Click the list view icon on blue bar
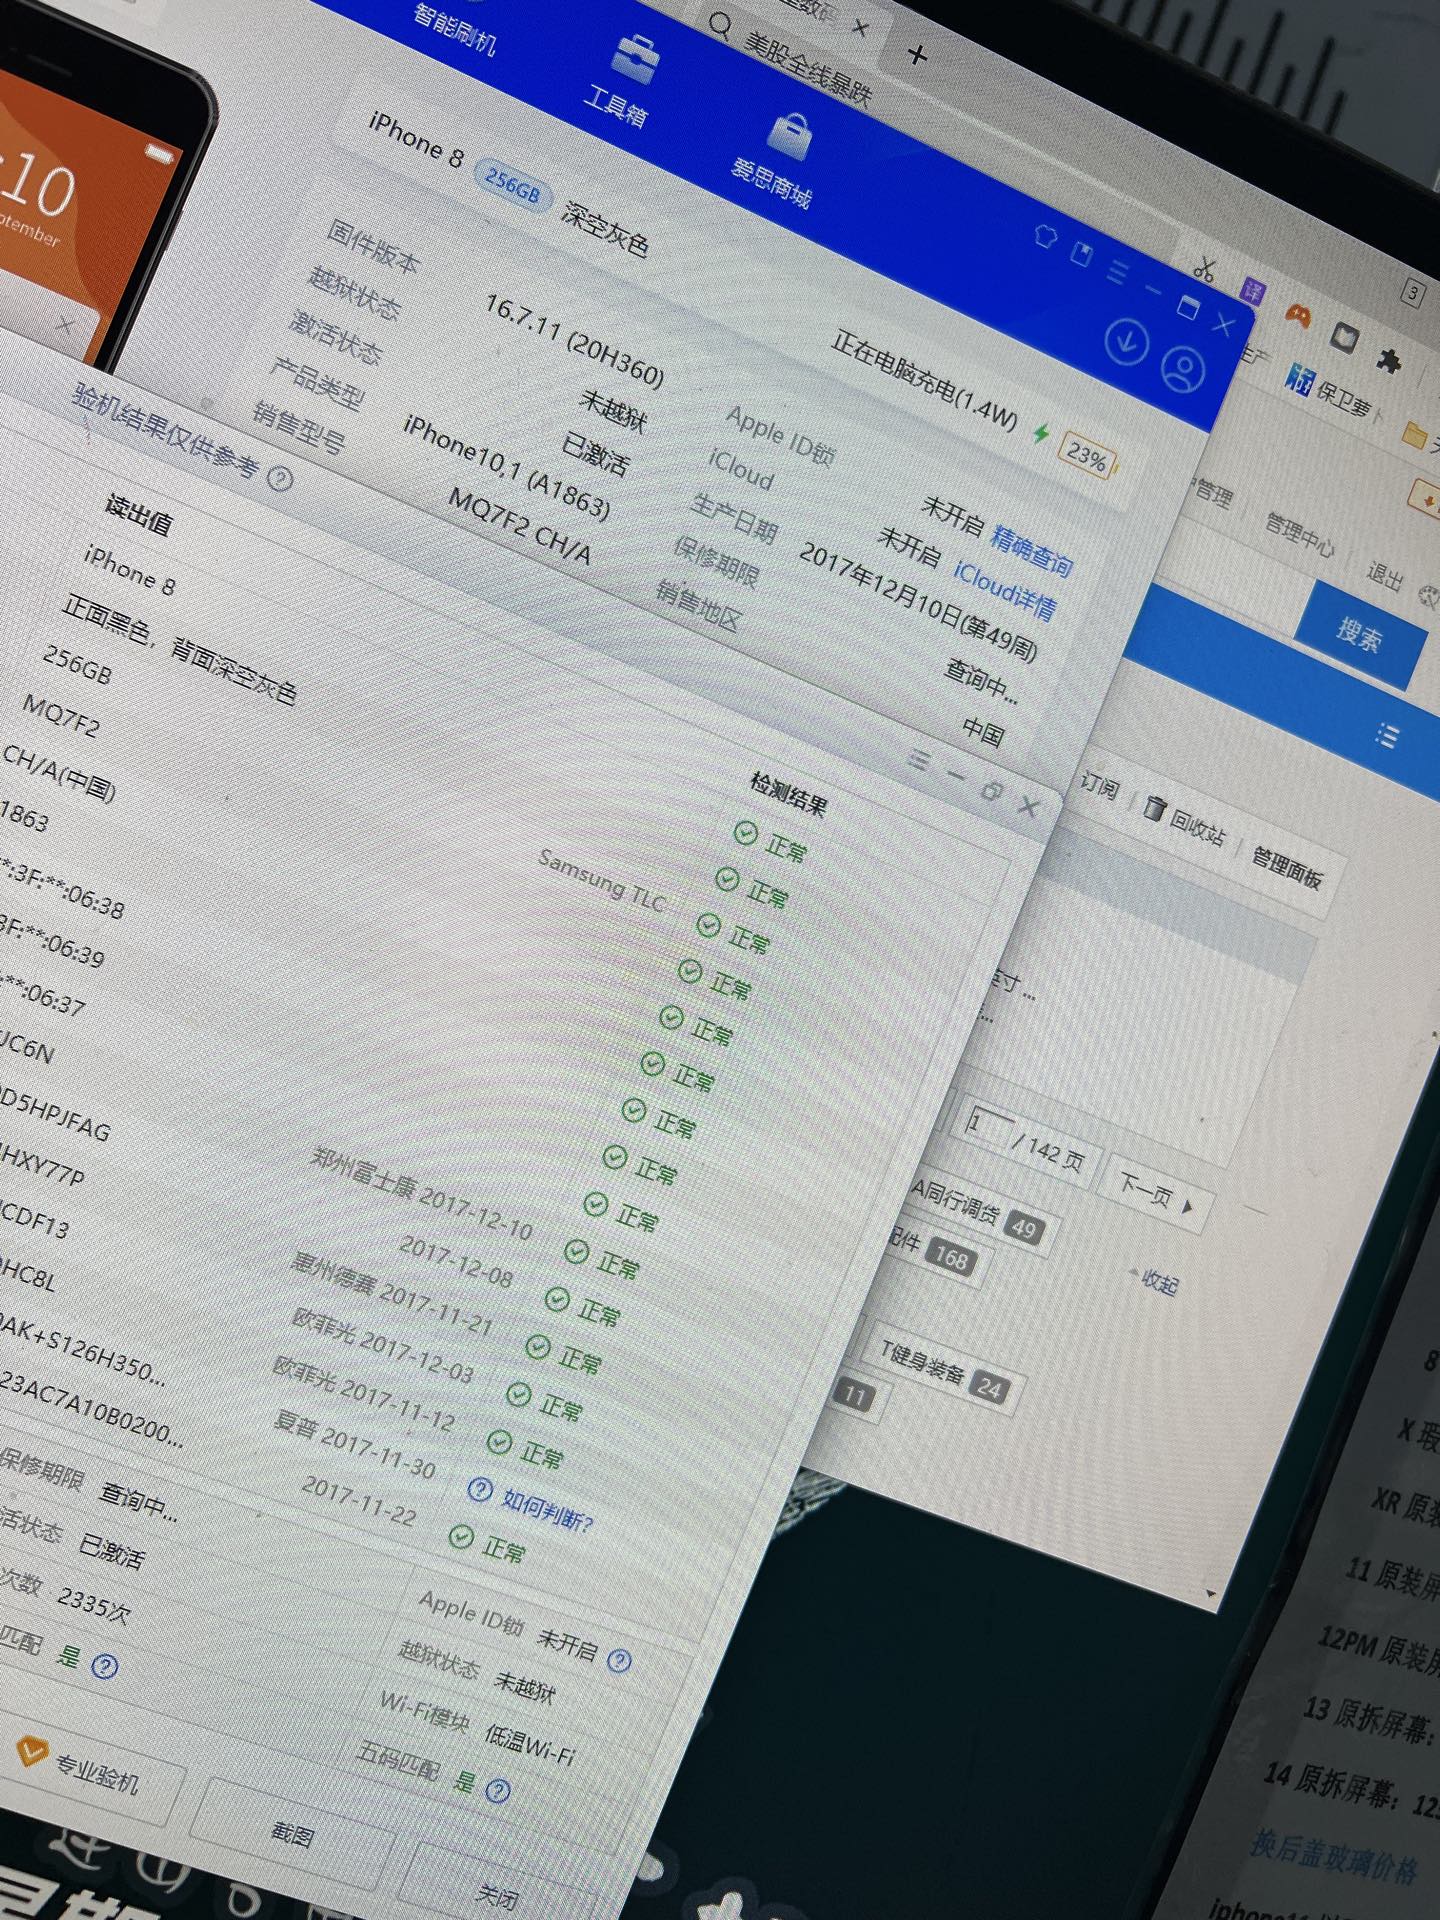Screen dimensions: 1440x1920 tap(1387, 737)
